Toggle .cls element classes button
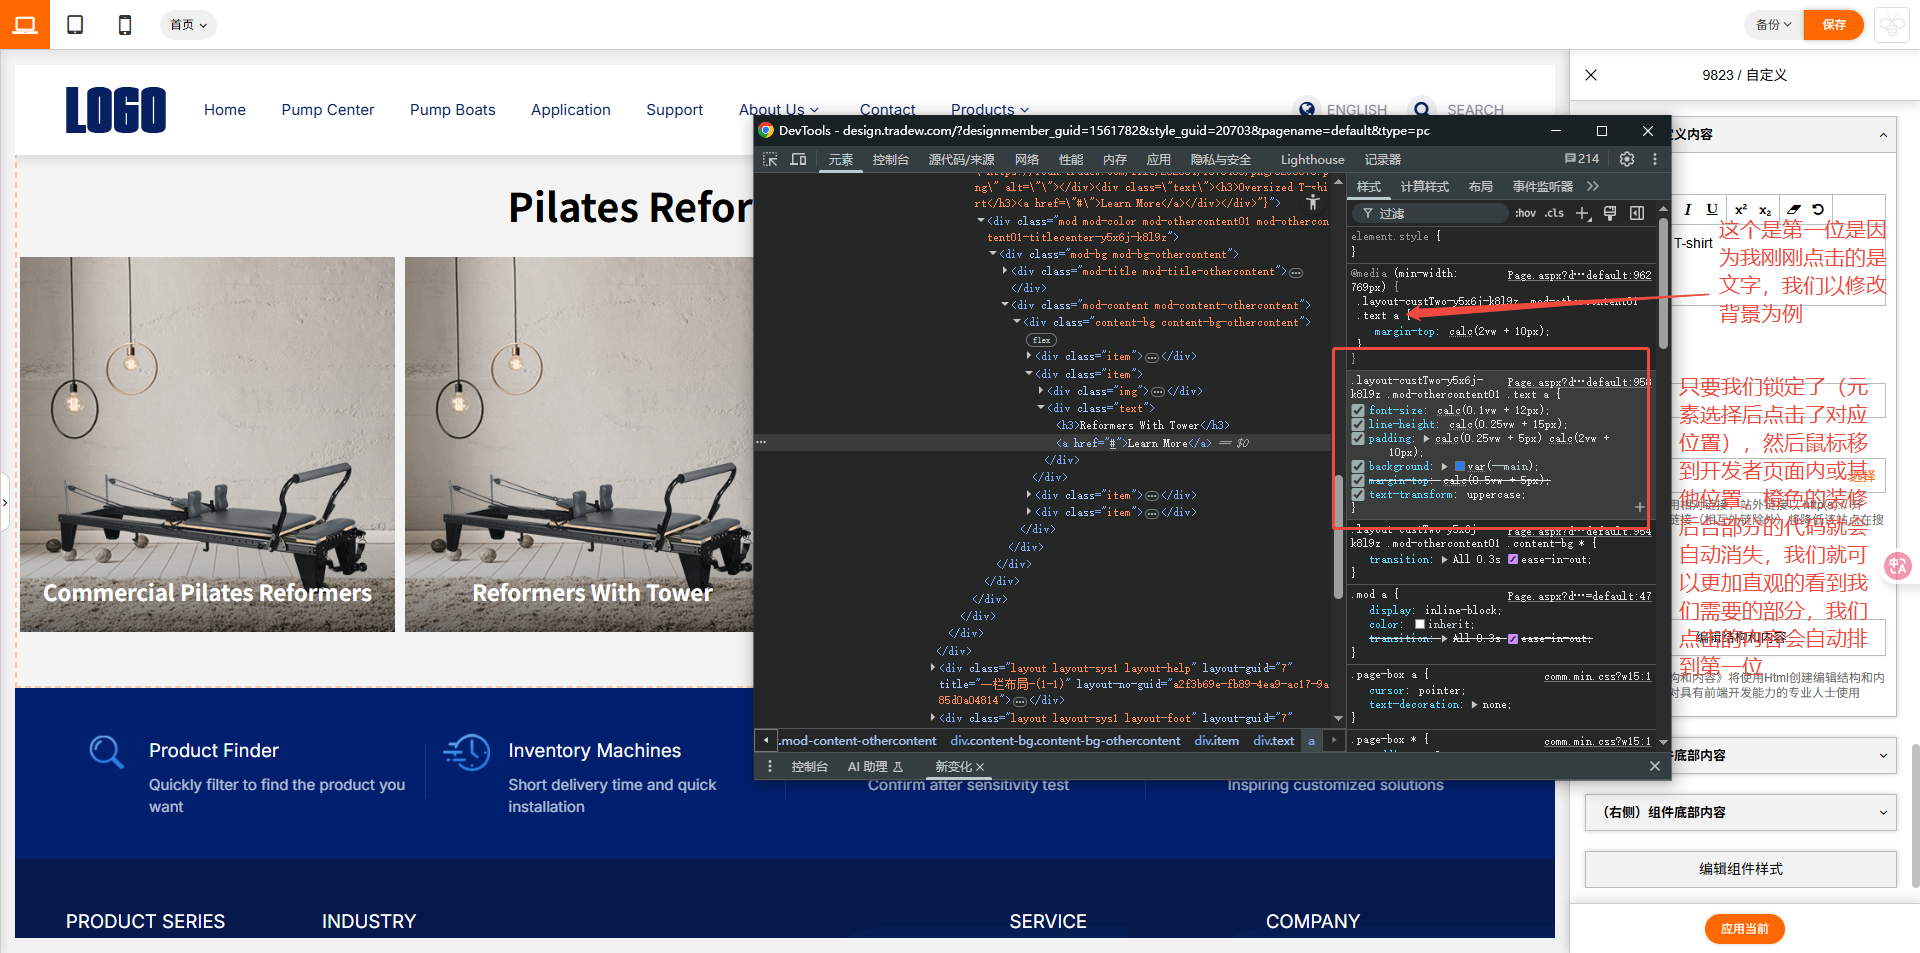The image size is (1920, 953). tap(1554, 213)
